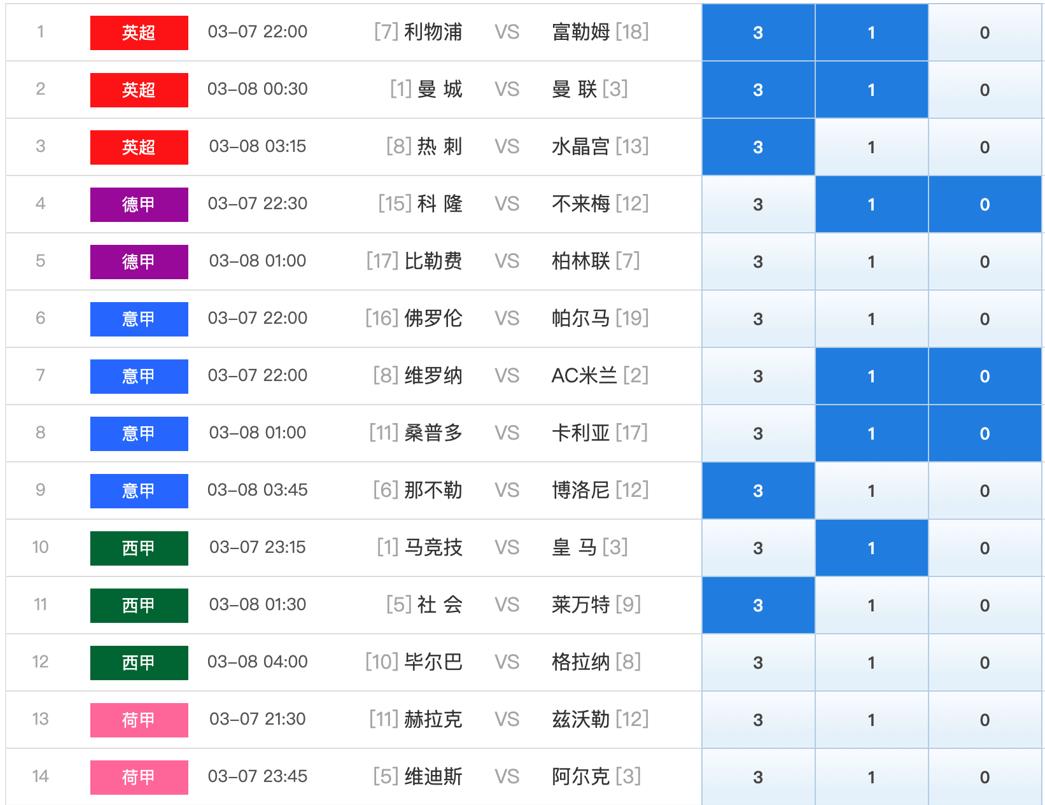The height and width of the screenshot is (805, 1045).
Task: Toggle the 0 pick for 利物浦 vs 富勒姆
Action: point(984,32)
